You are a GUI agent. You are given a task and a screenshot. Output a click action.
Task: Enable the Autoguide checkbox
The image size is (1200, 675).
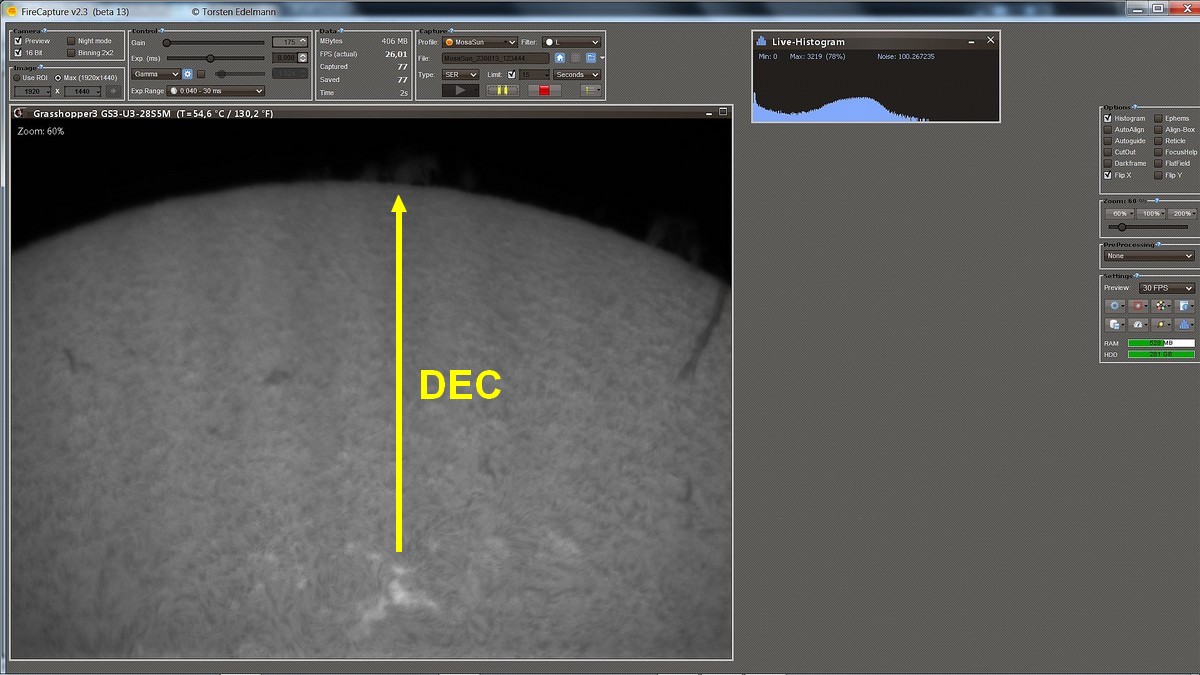(1108, 141)
